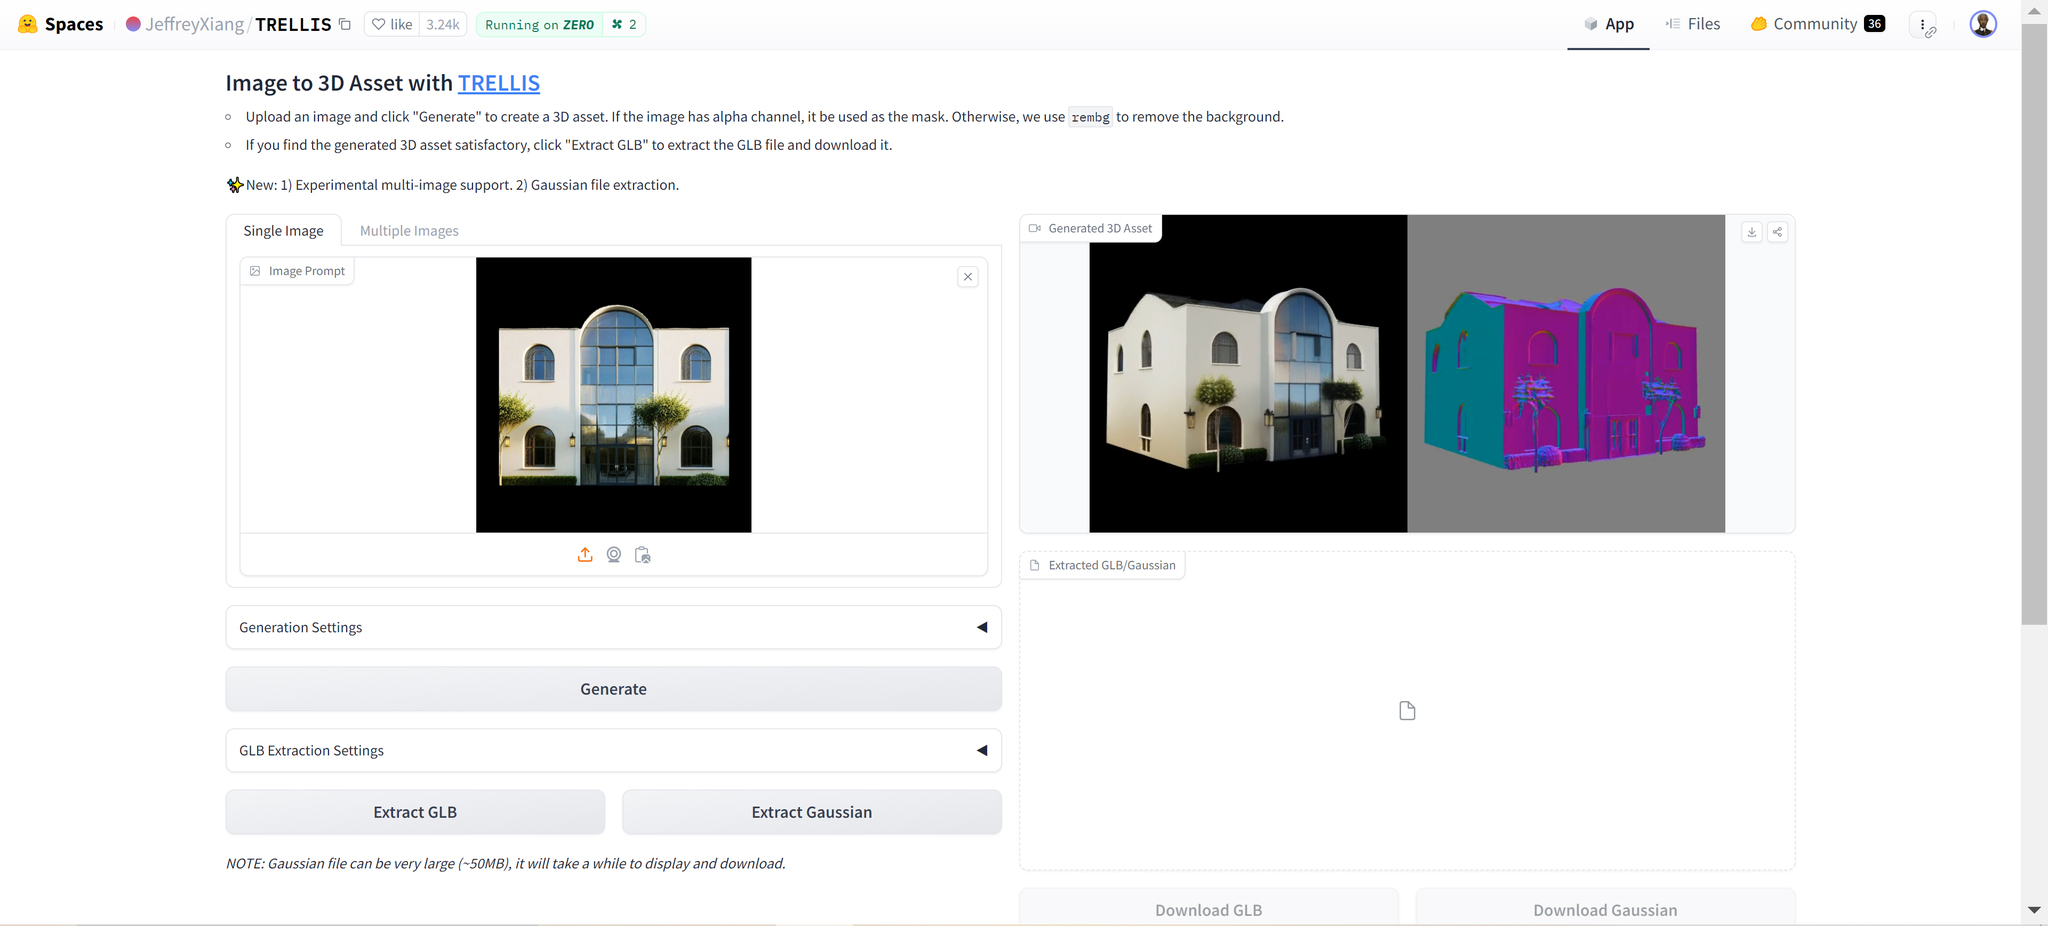Expand the GLB Extraction Settings accordion

pos(613,750)
